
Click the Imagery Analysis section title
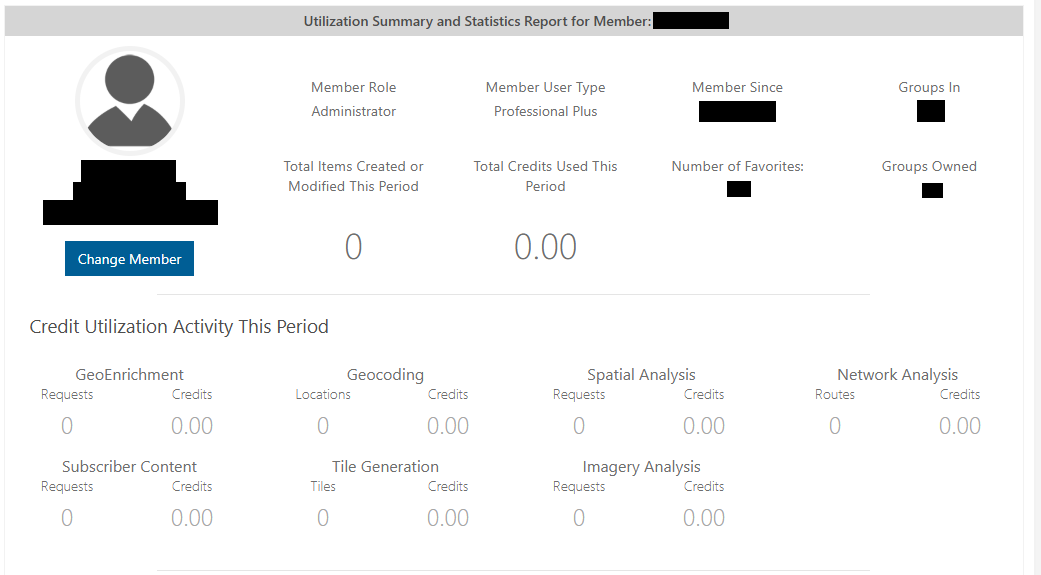click(x=641, y=467)
